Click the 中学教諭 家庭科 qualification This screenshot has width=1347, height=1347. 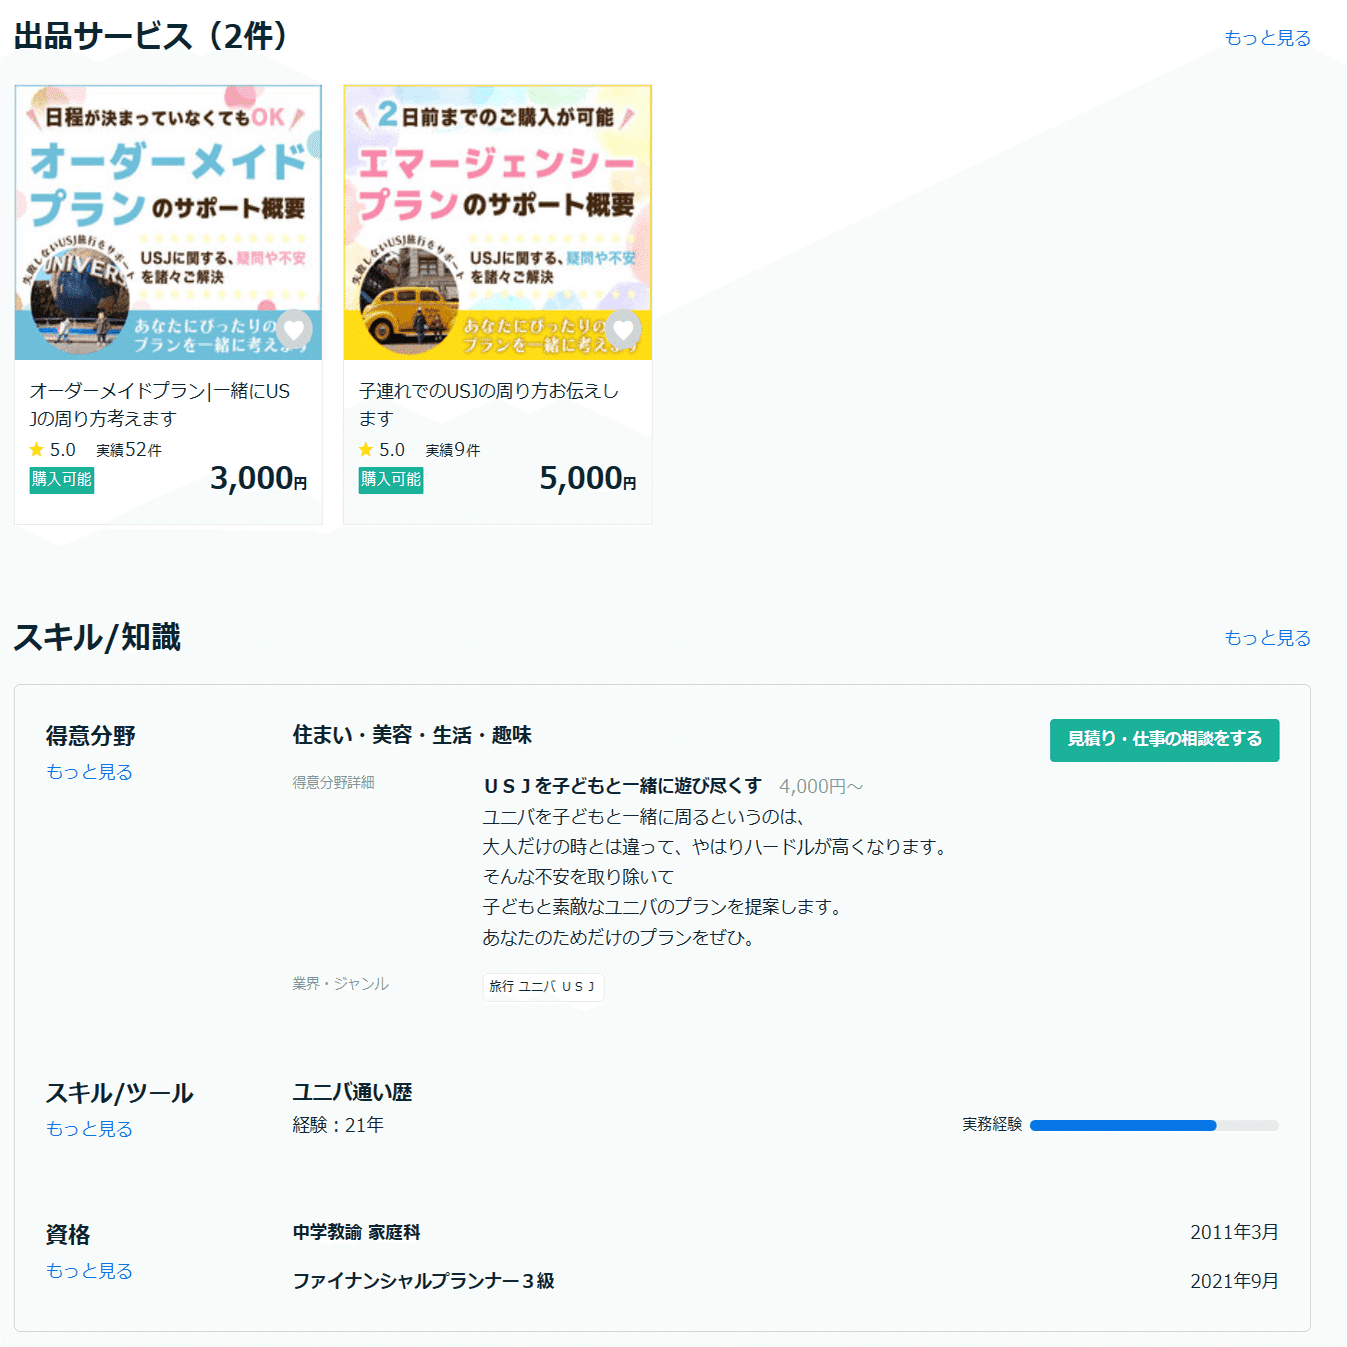tap(356, 1233)
